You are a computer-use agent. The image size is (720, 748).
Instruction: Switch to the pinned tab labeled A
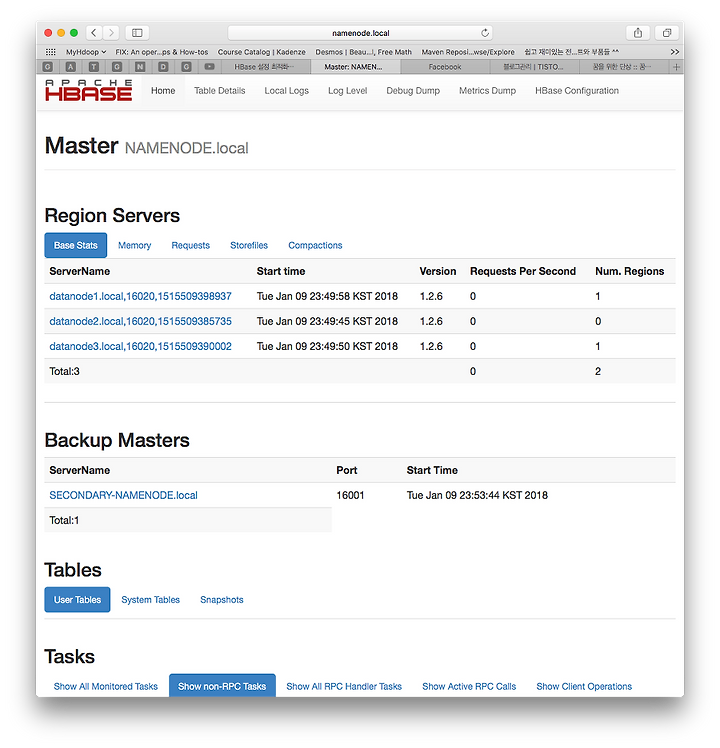[71, 67]
